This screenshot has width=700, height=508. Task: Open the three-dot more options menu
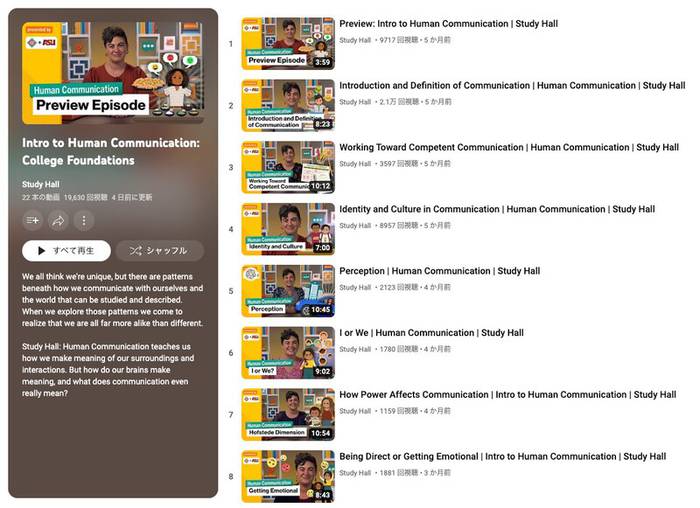click(84, 221)
